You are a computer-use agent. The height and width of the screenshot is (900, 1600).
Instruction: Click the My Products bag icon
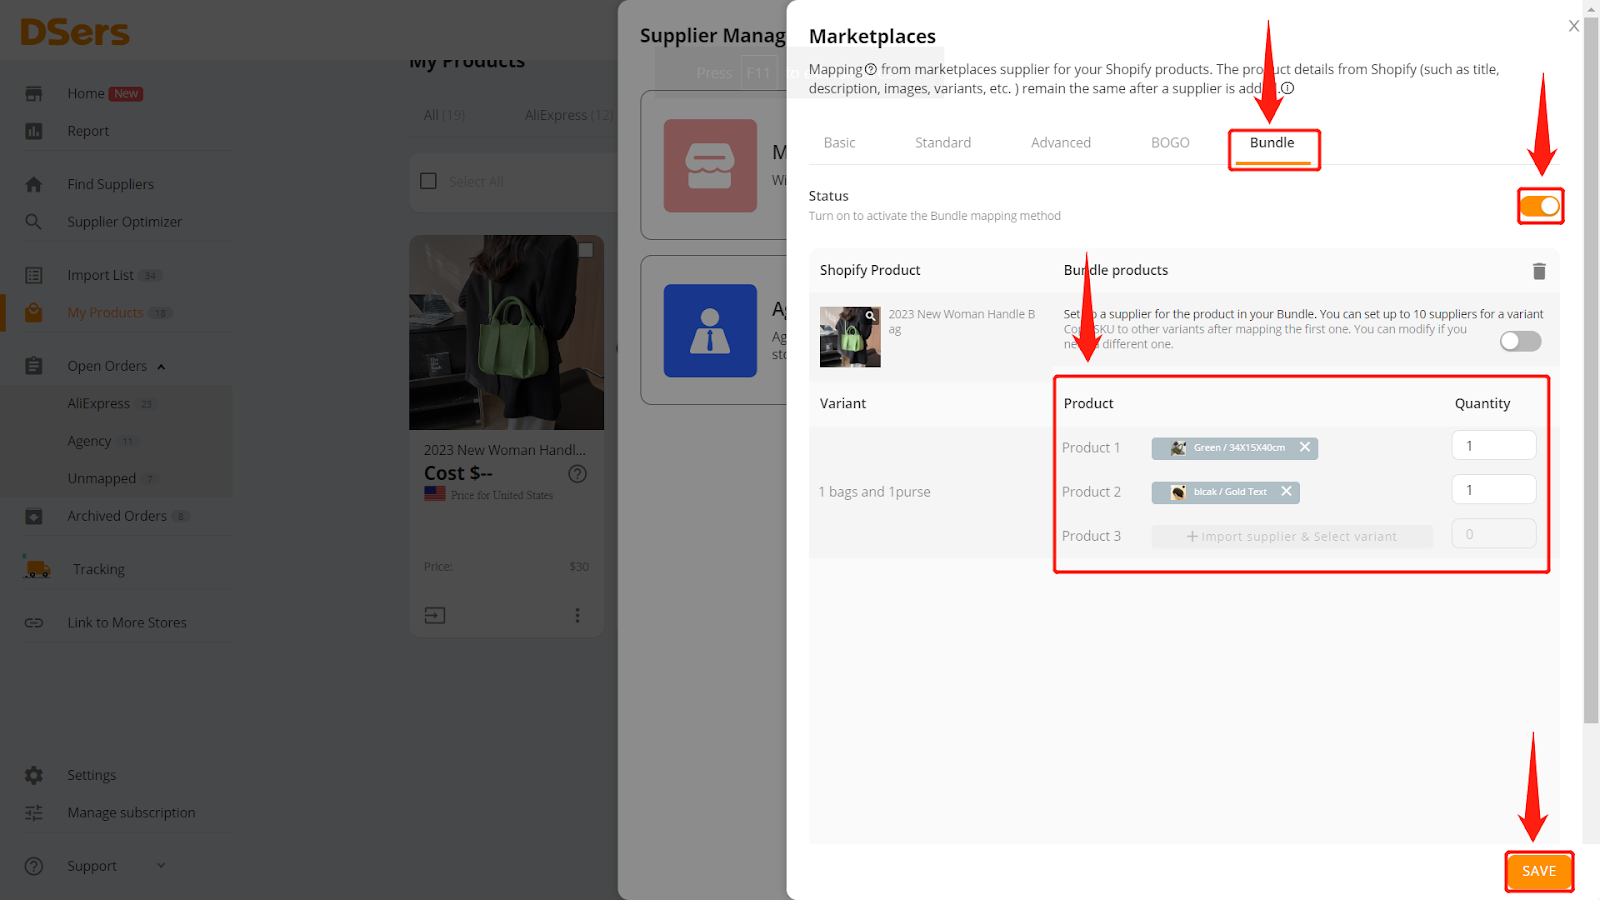tap(34, 313)
